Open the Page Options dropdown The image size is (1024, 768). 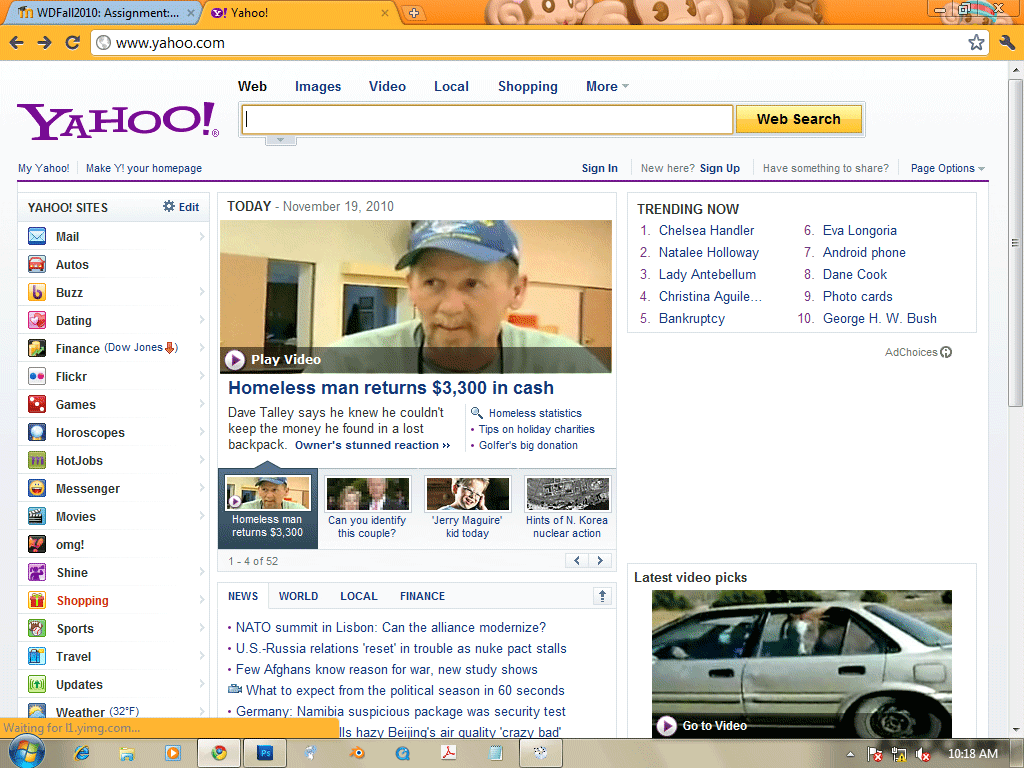tap(947, 168)
